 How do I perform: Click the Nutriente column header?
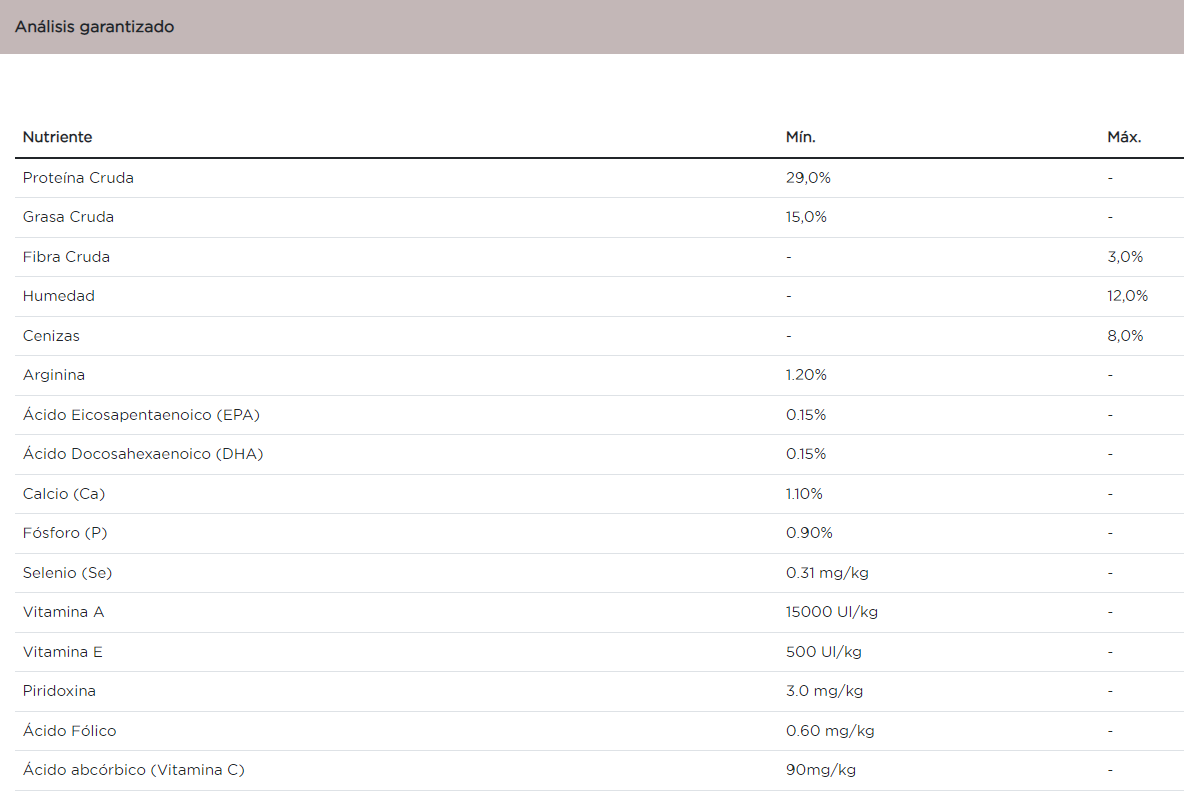pos(58,137)
